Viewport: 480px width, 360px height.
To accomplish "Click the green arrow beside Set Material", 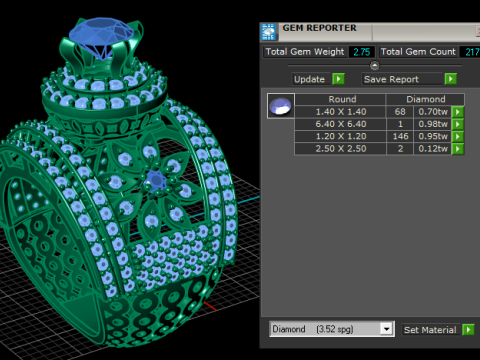I will pyautogui.click(x=468, y=330).
